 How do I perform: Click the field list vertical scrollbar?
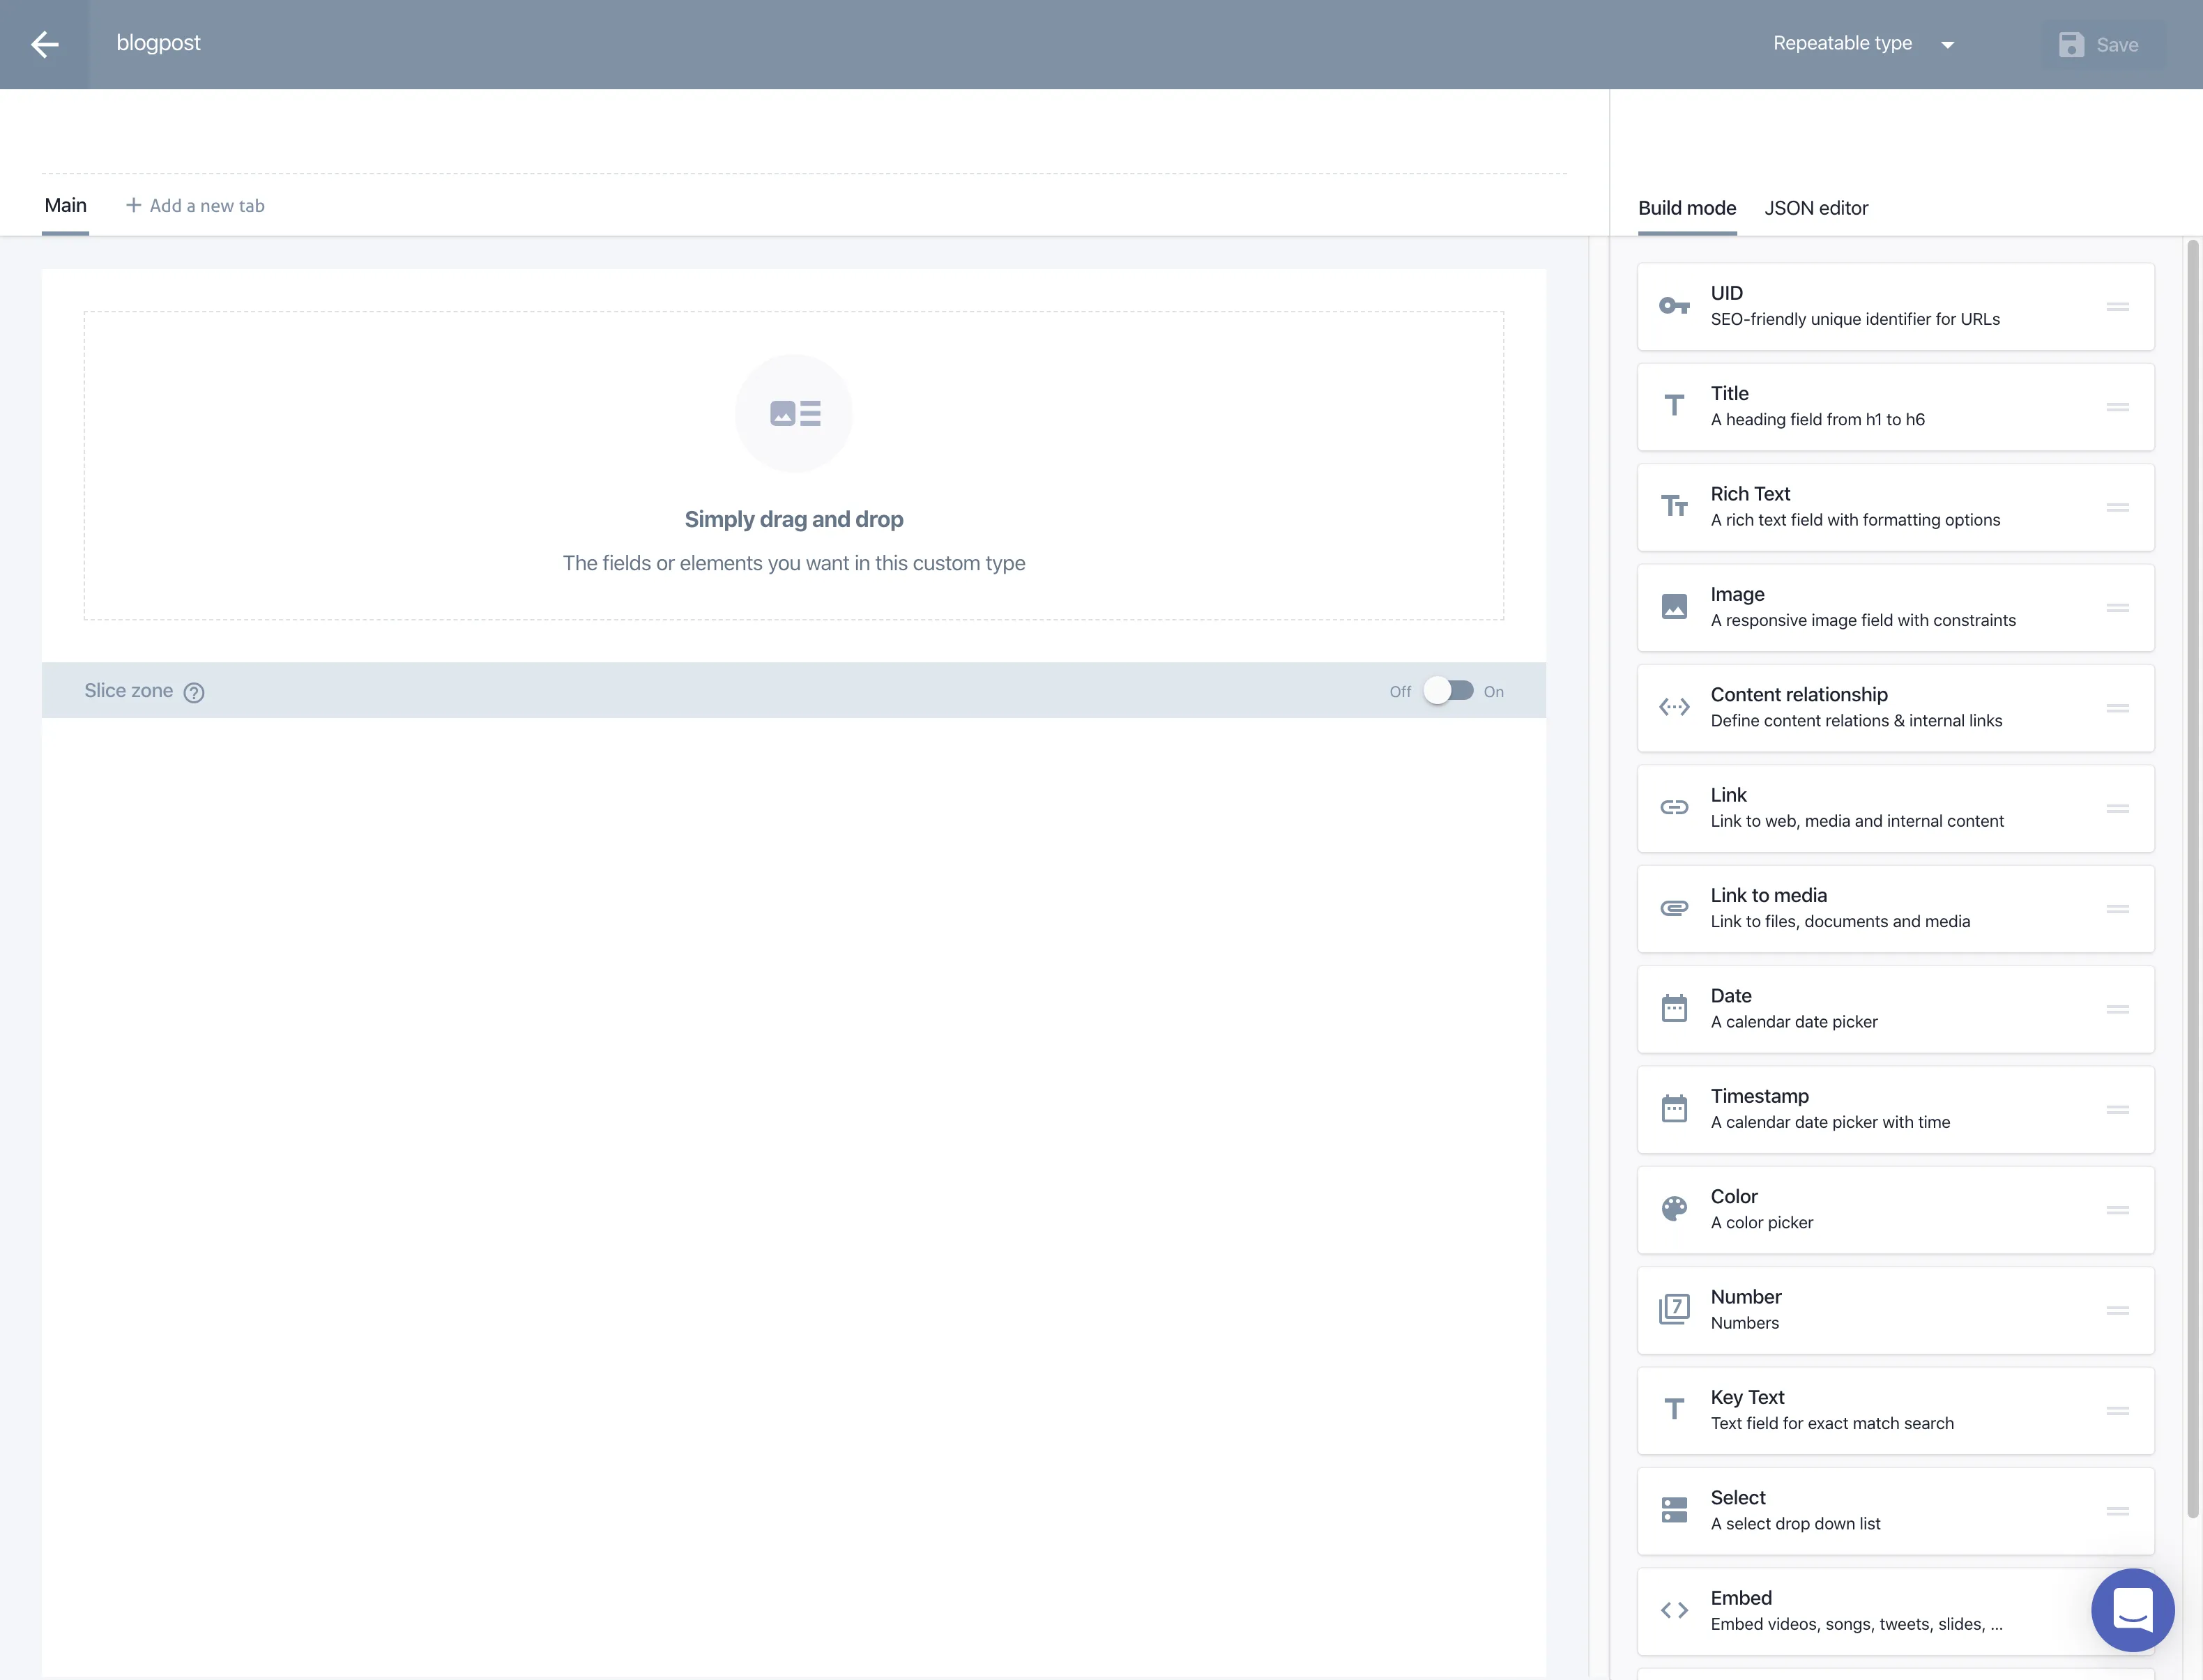[x=2193, y=880]
